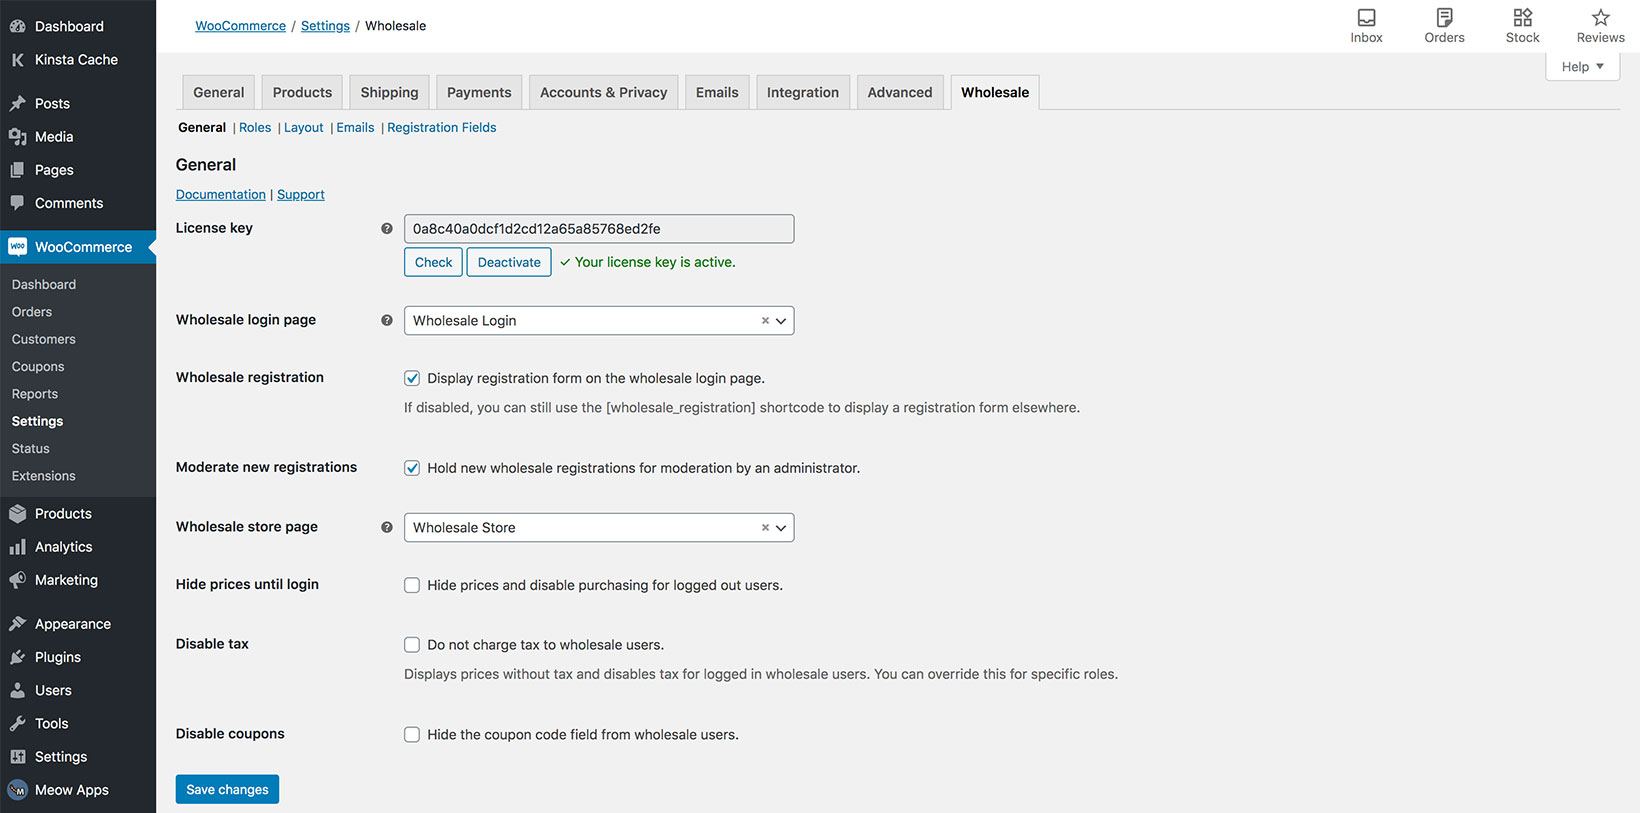Click the Plugins plug icon

(18, 657)
